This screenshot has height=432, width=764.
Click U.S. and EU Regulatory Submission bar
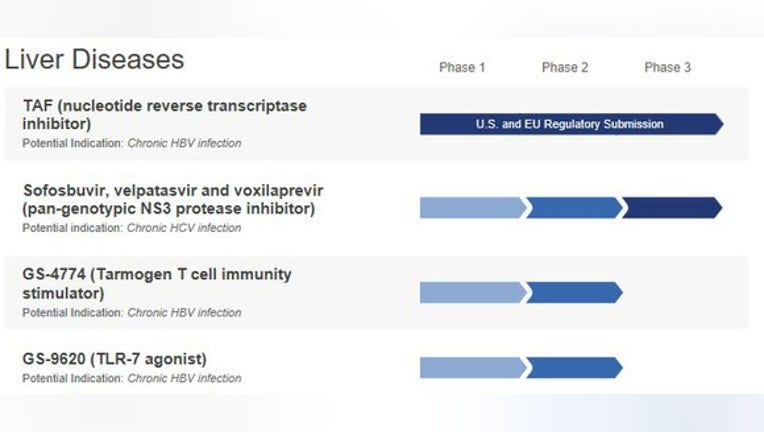(572, 124)
